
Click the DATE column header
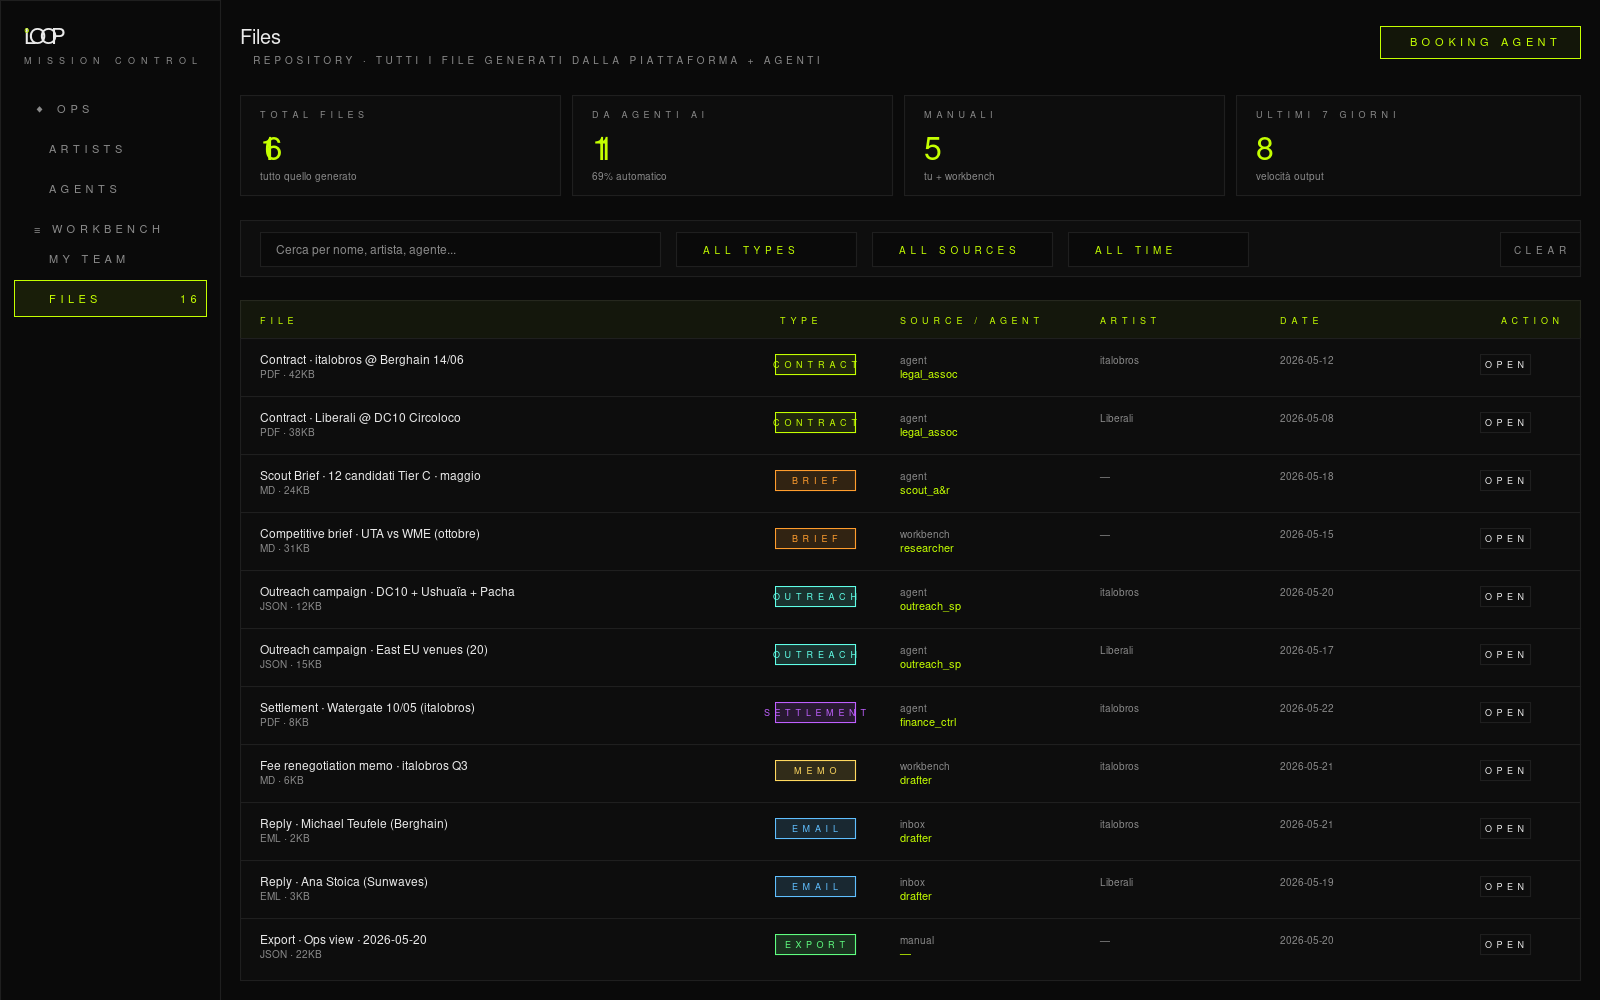(1300, 321)
